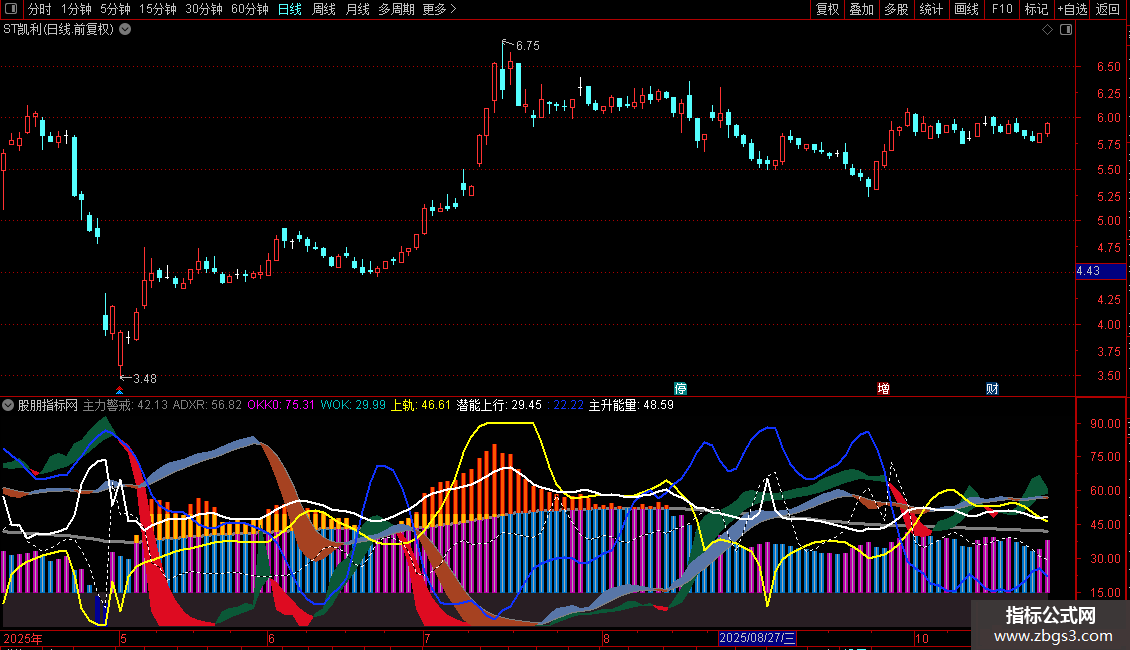Click the 90.00 indicator axis label

[x=1105, y=424]
